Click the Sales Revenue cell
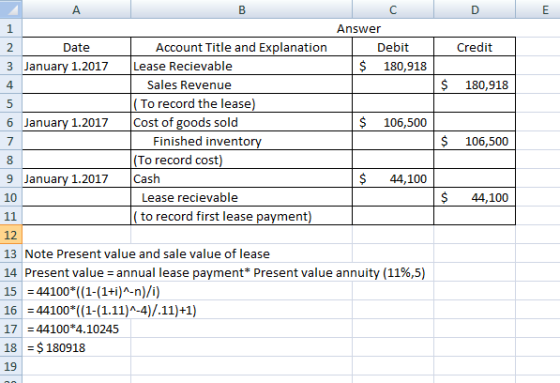The height and width of the screenshot is (383, 560). pyautogui.click(x=241, y=85)
